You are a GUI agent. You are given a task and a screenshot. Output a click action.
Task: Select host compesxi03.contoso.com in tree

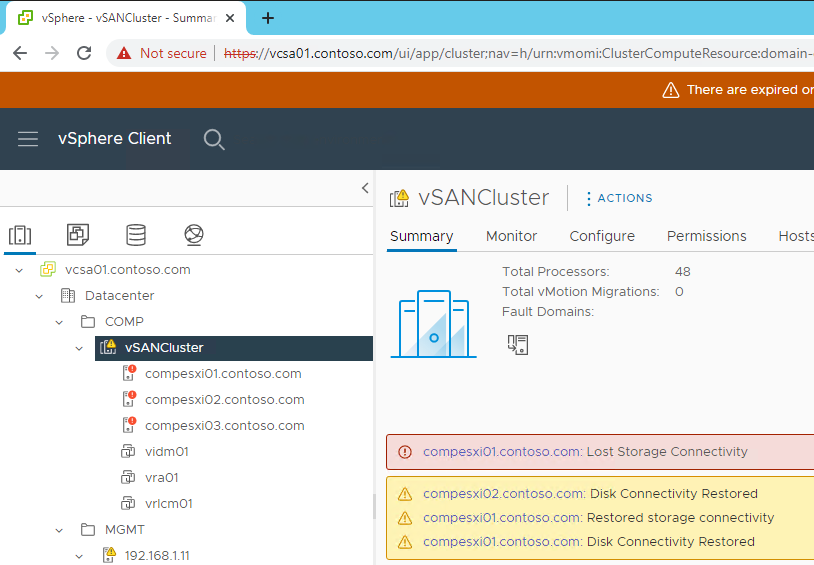click(225, 425)
